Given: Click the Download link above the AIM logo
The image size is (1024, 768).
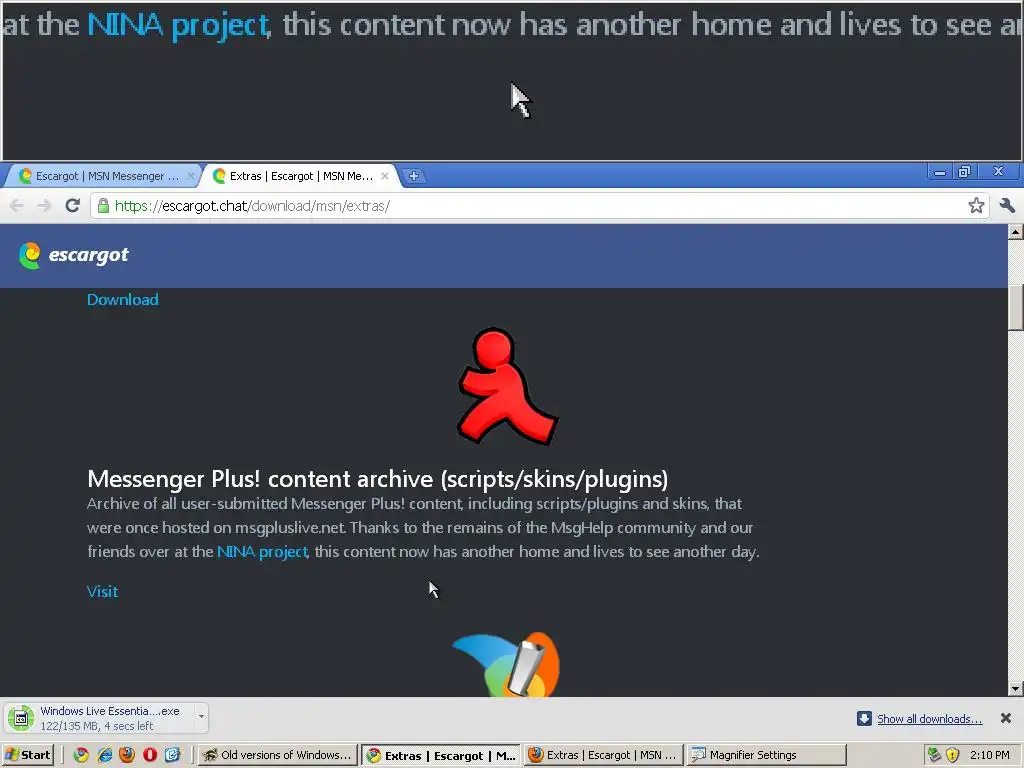Looking at the screenshot, I should [123, 300].
